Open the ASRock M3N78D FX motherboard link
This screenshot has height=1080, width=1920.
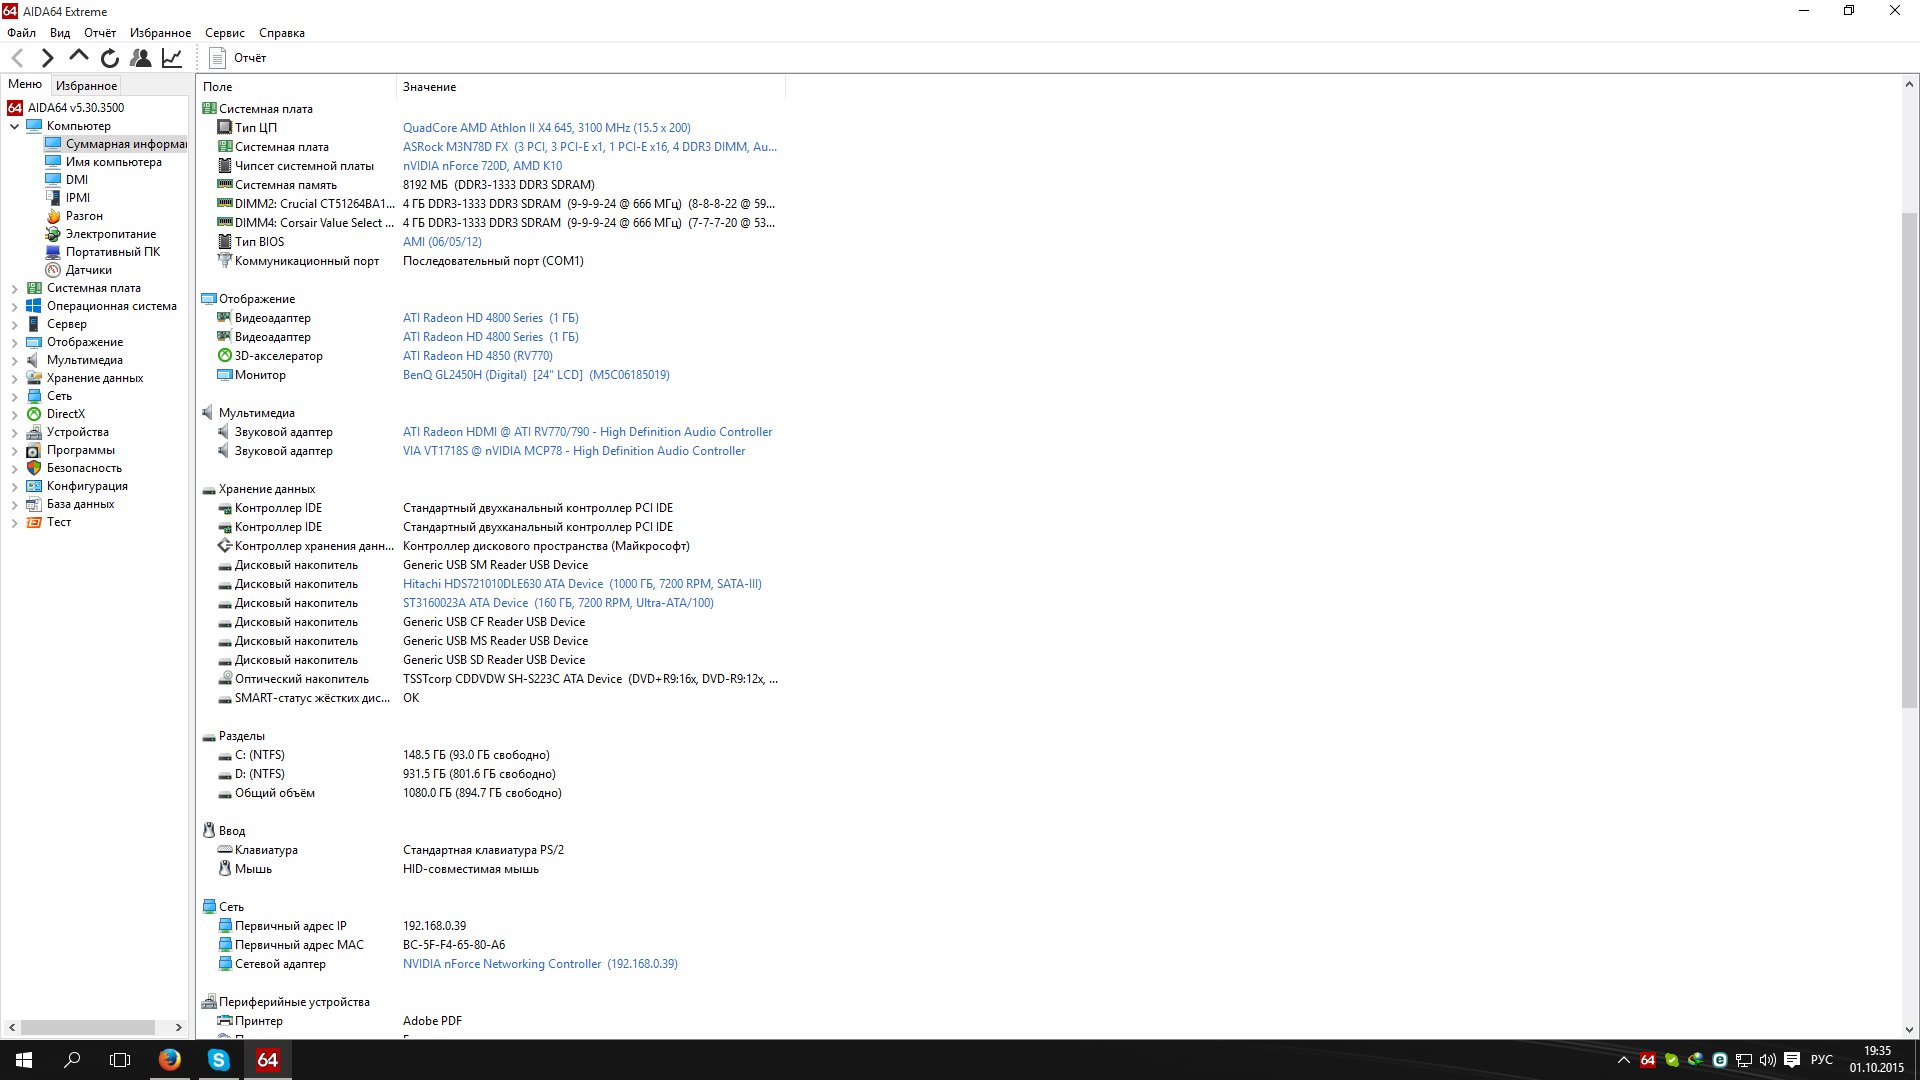click(590, 147)
